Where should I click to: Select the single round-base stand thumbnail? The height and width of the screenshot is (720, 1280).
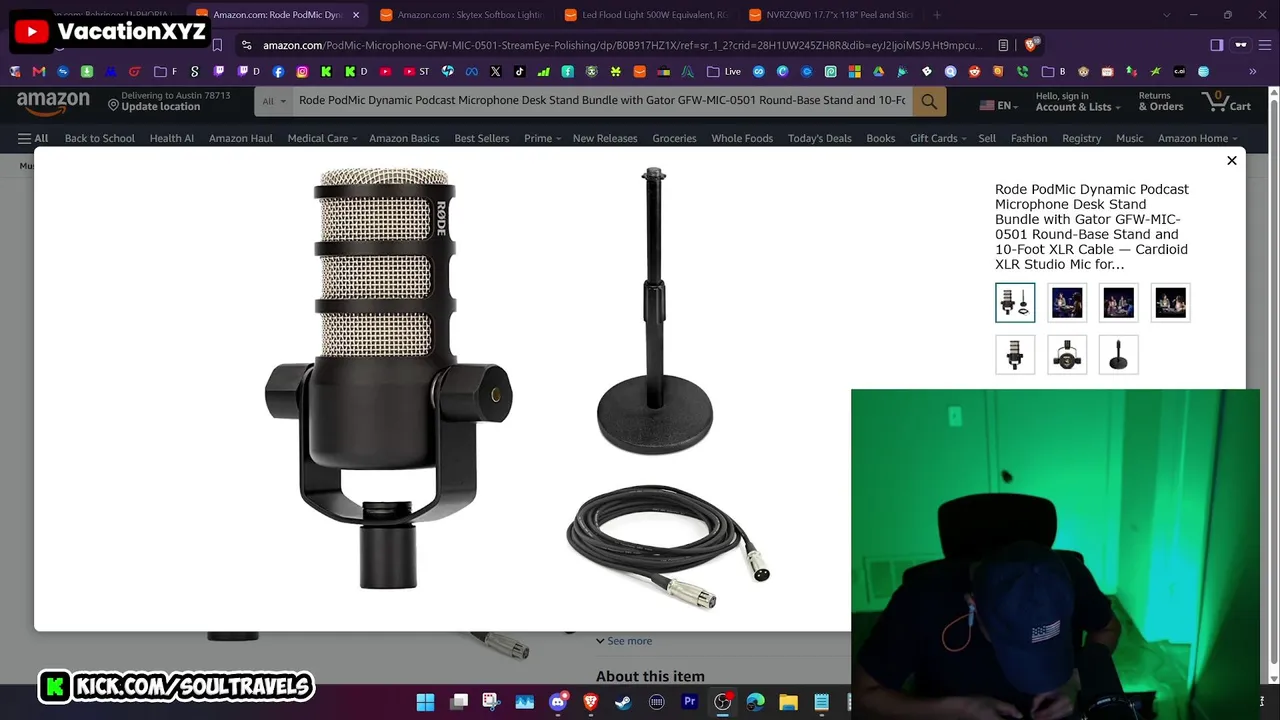click(x=1119, y=354)
